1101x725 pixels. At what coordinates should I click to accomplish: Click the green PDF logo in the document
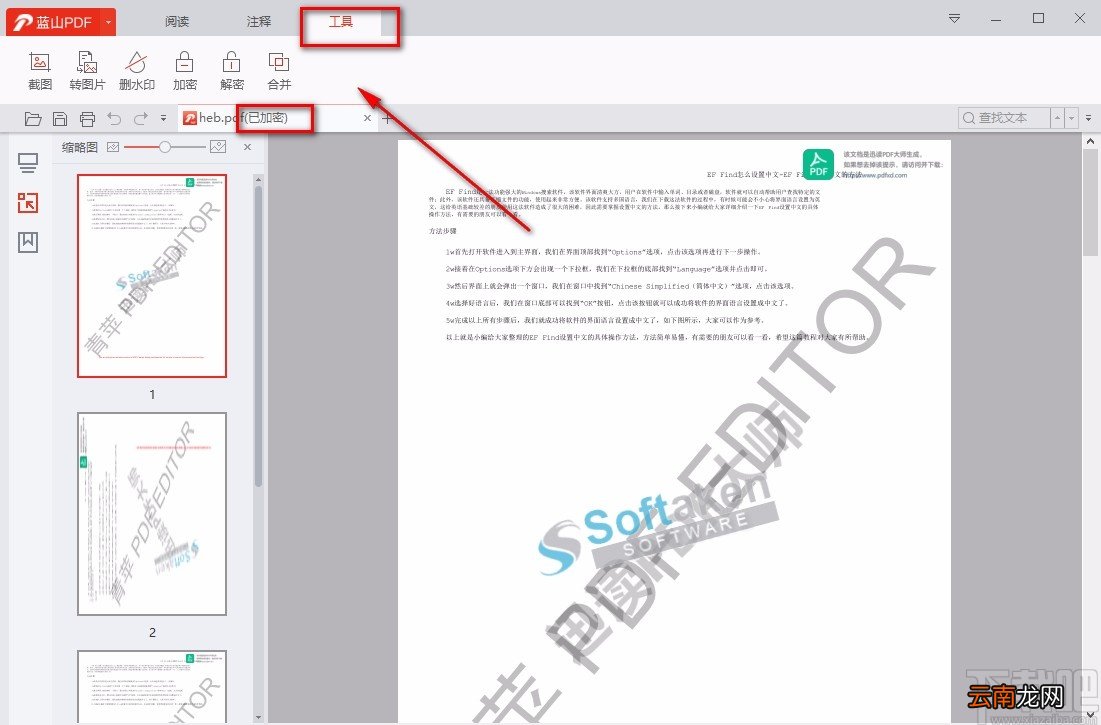819,164
